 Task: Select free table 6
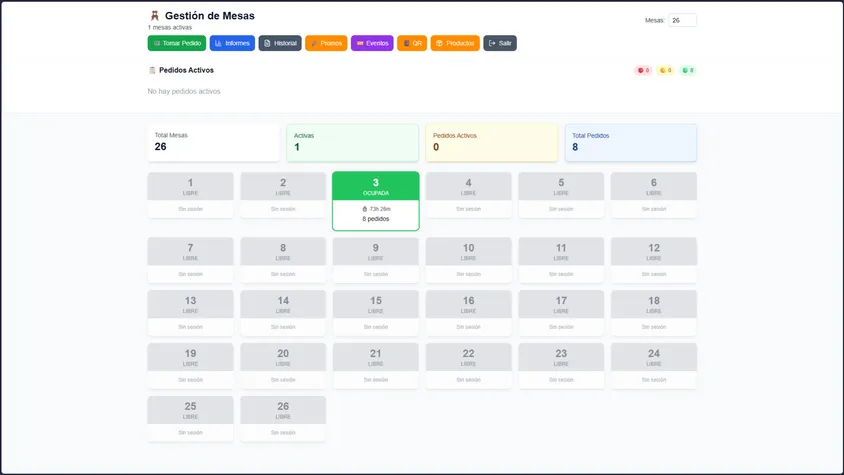653,195
